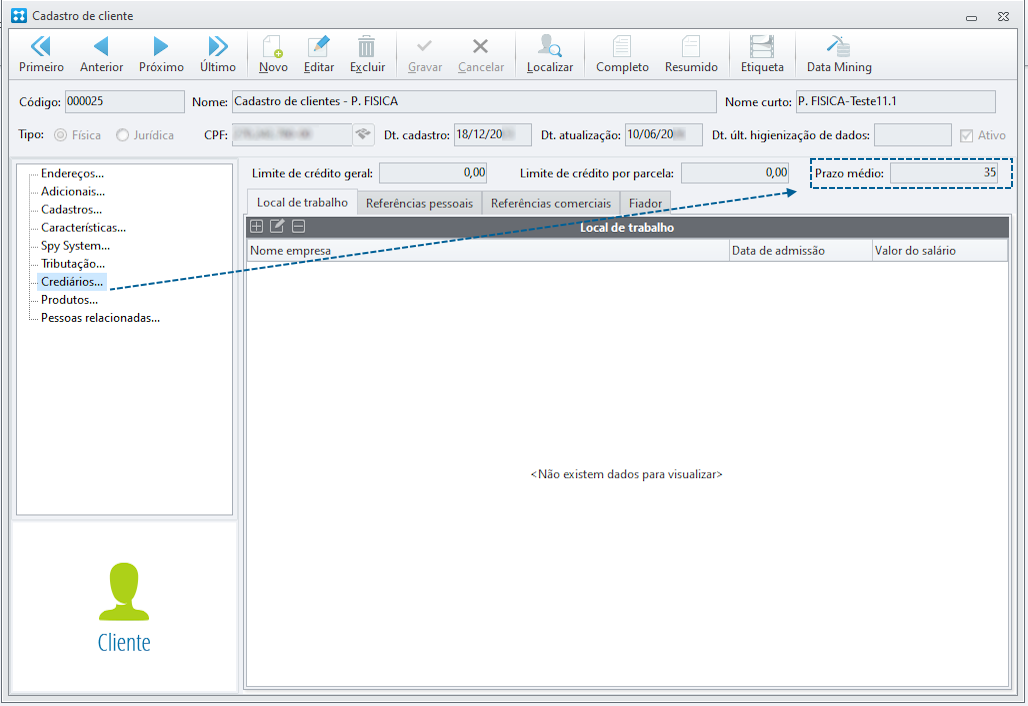
Task: Open the Localizar search tool
Action: pyautogui.click(x=549, y=54)
